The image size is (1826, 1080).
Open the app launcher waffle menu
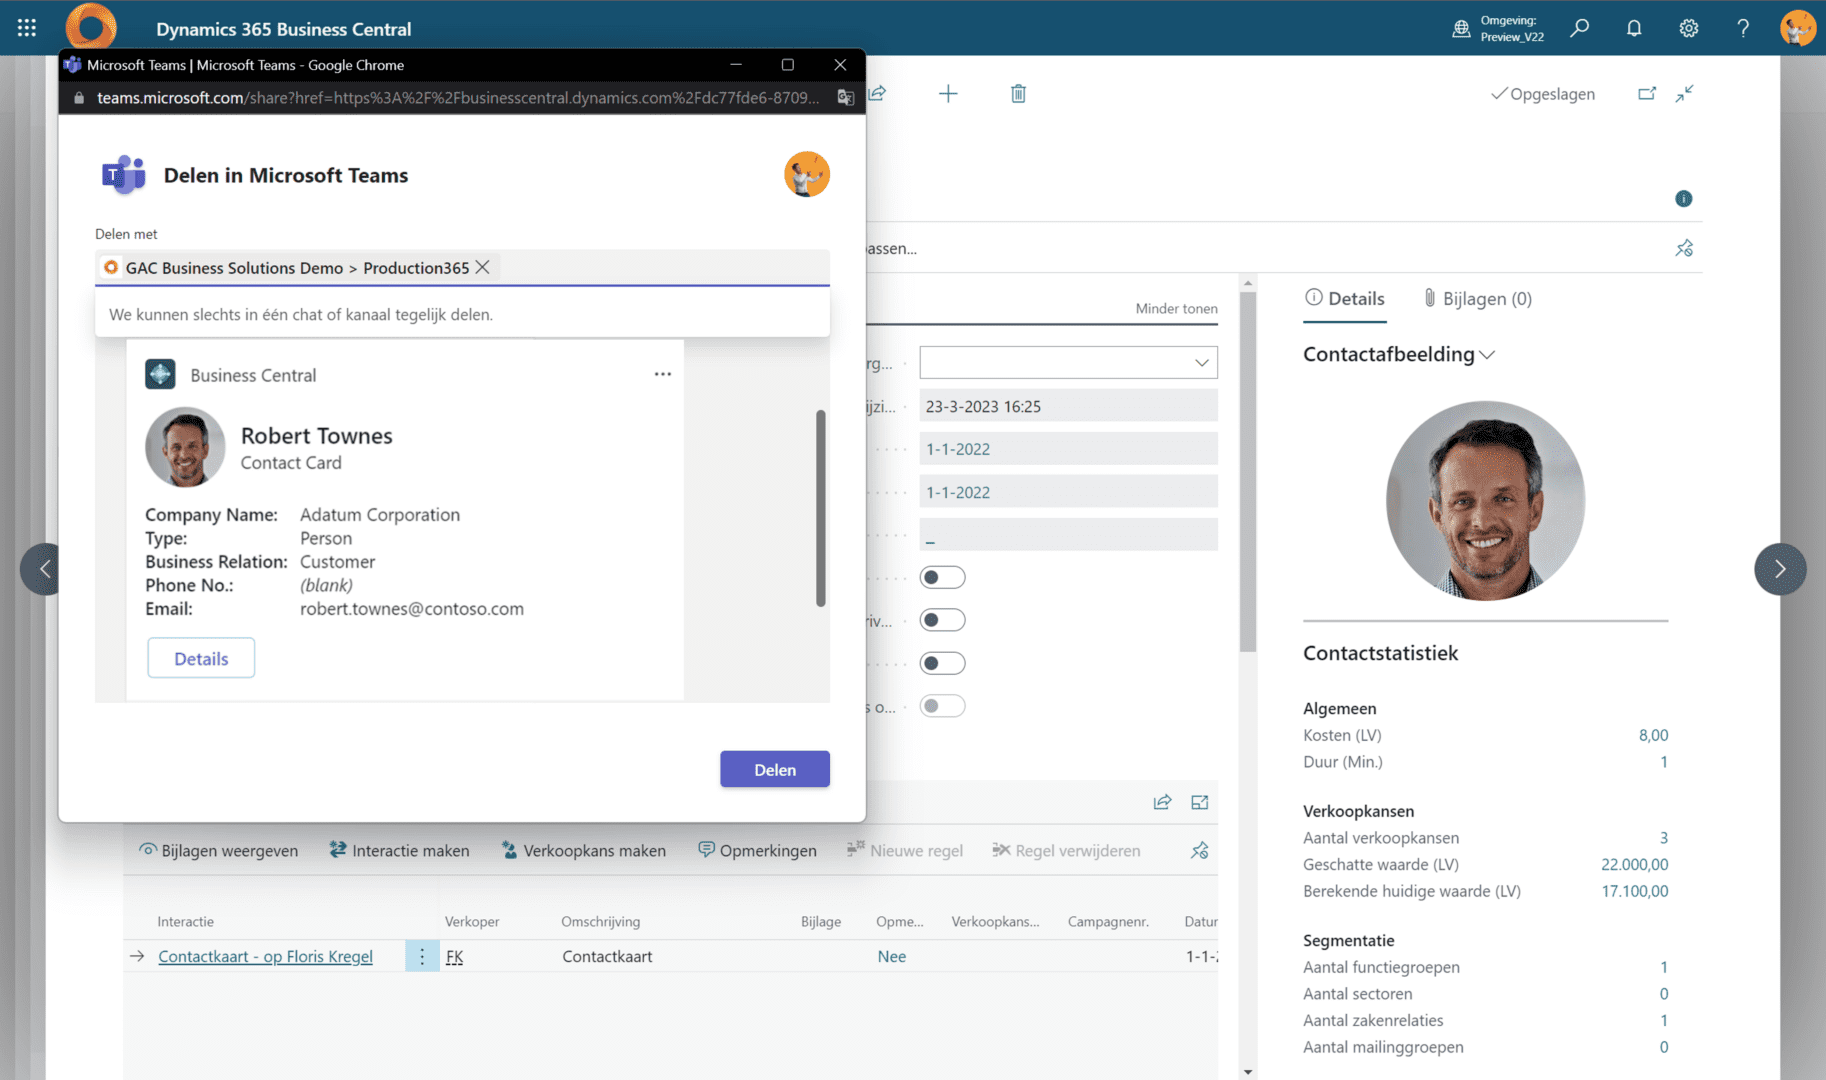[x=27, y=28]
